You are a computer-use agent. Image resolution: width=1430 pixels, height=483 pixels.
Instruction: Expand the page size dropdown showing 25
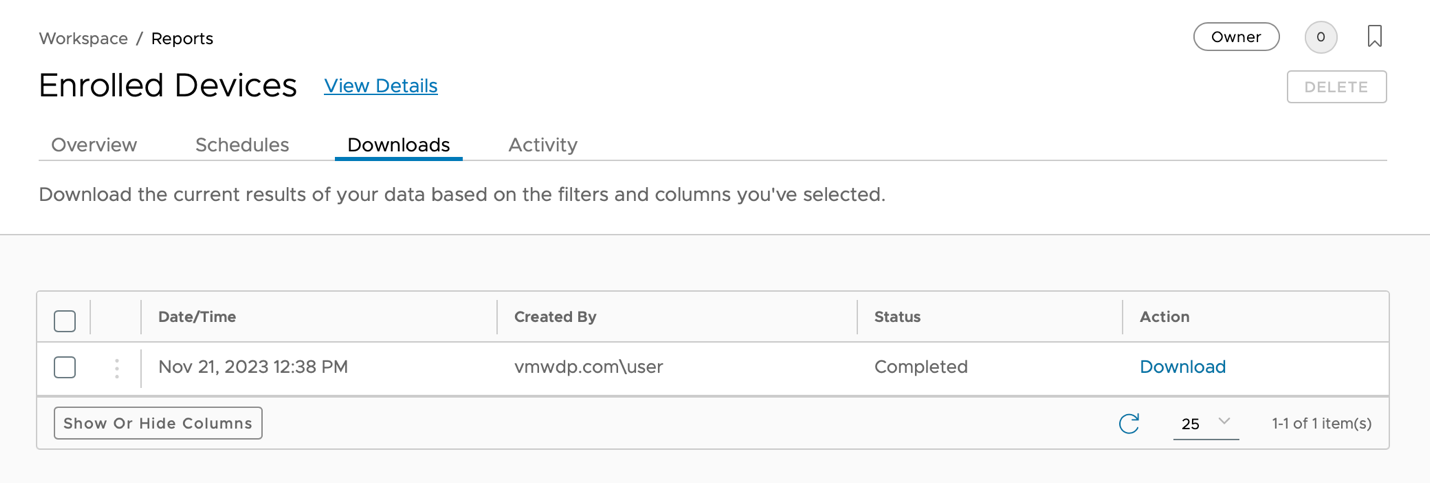(x=1205, y=424)
